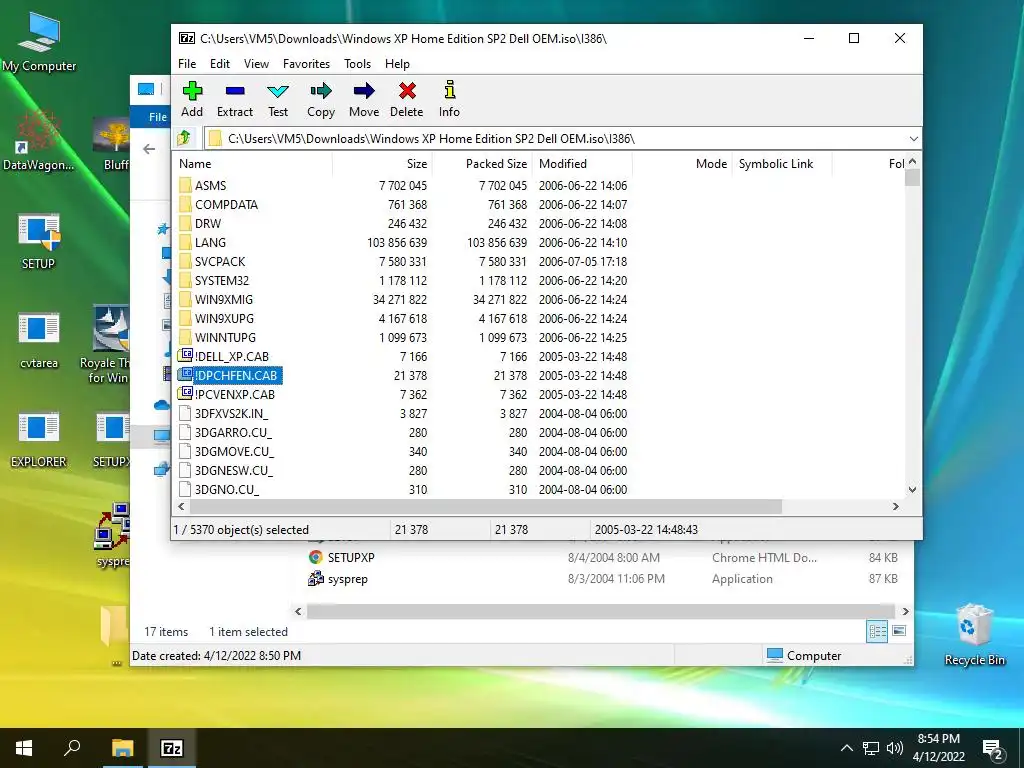The width and height of the screenshot is (1024, 768).
Task: Open the notification center icon
Action: [x=993, y=749]
